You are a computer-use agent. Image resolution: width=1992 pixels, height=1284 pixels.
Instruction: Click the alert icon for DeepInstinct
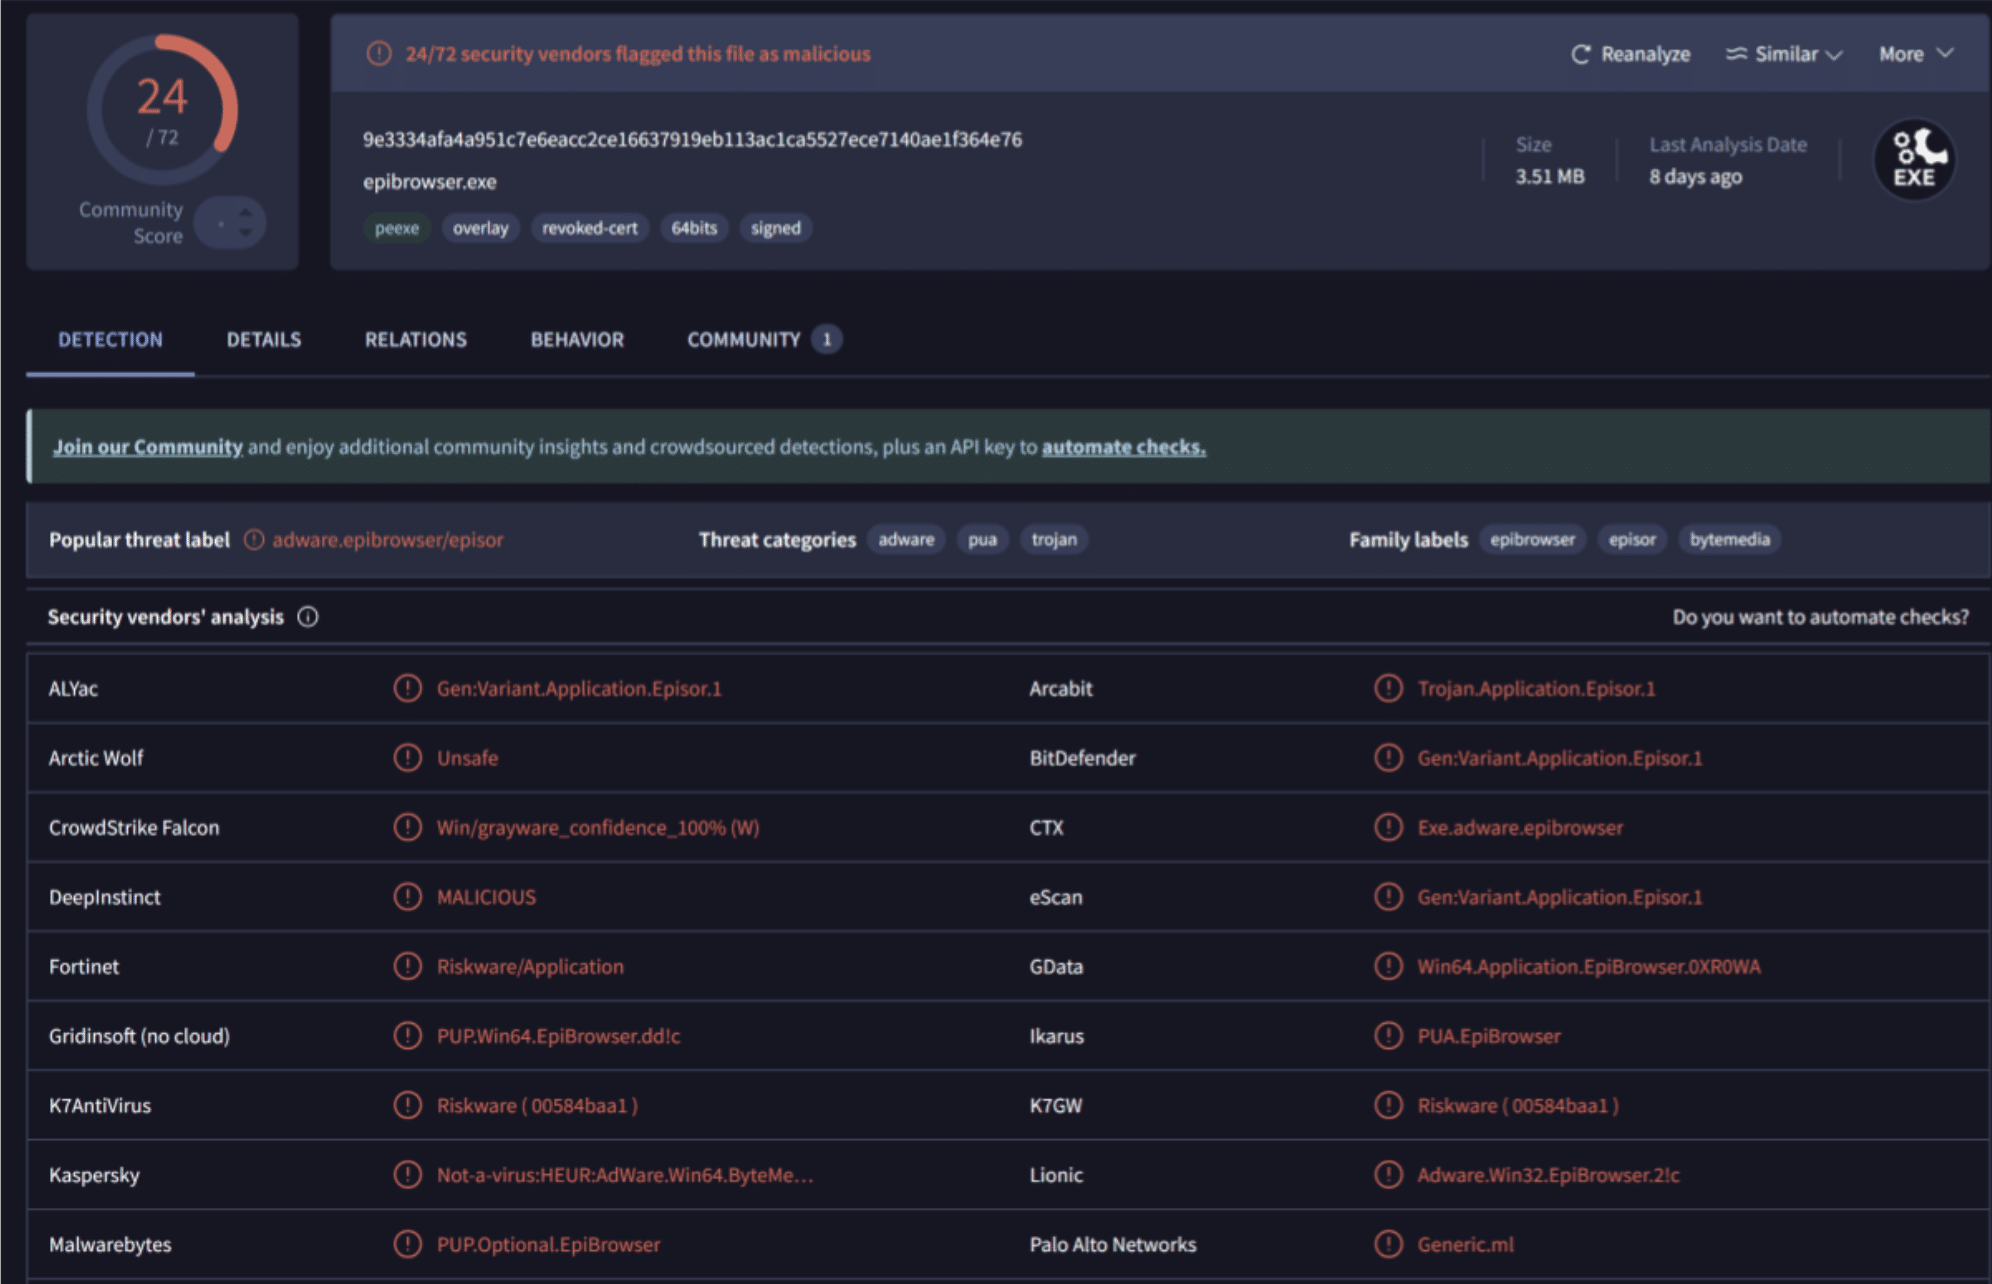coord(407,897)
